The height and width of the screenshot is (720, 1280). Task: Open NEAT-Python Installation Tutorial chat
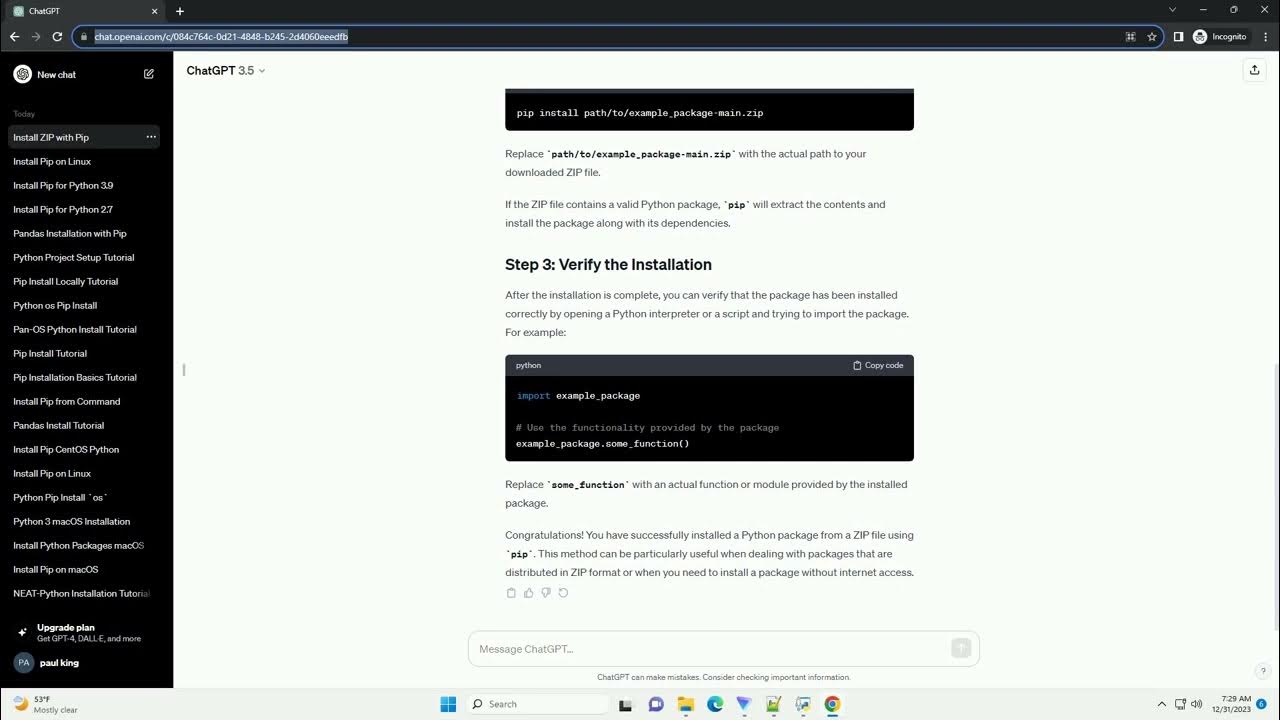[x=84, y=593]
